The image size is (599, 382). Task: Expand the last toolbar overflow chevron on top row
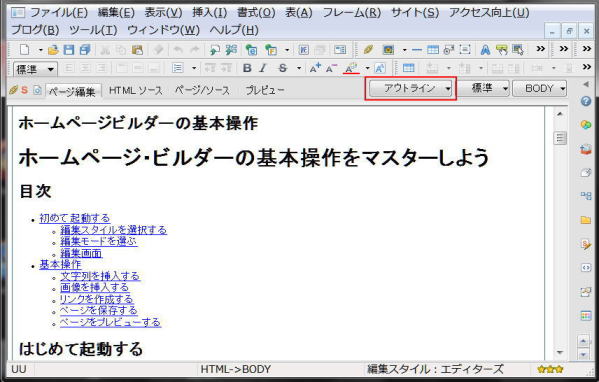click(587, 49)
